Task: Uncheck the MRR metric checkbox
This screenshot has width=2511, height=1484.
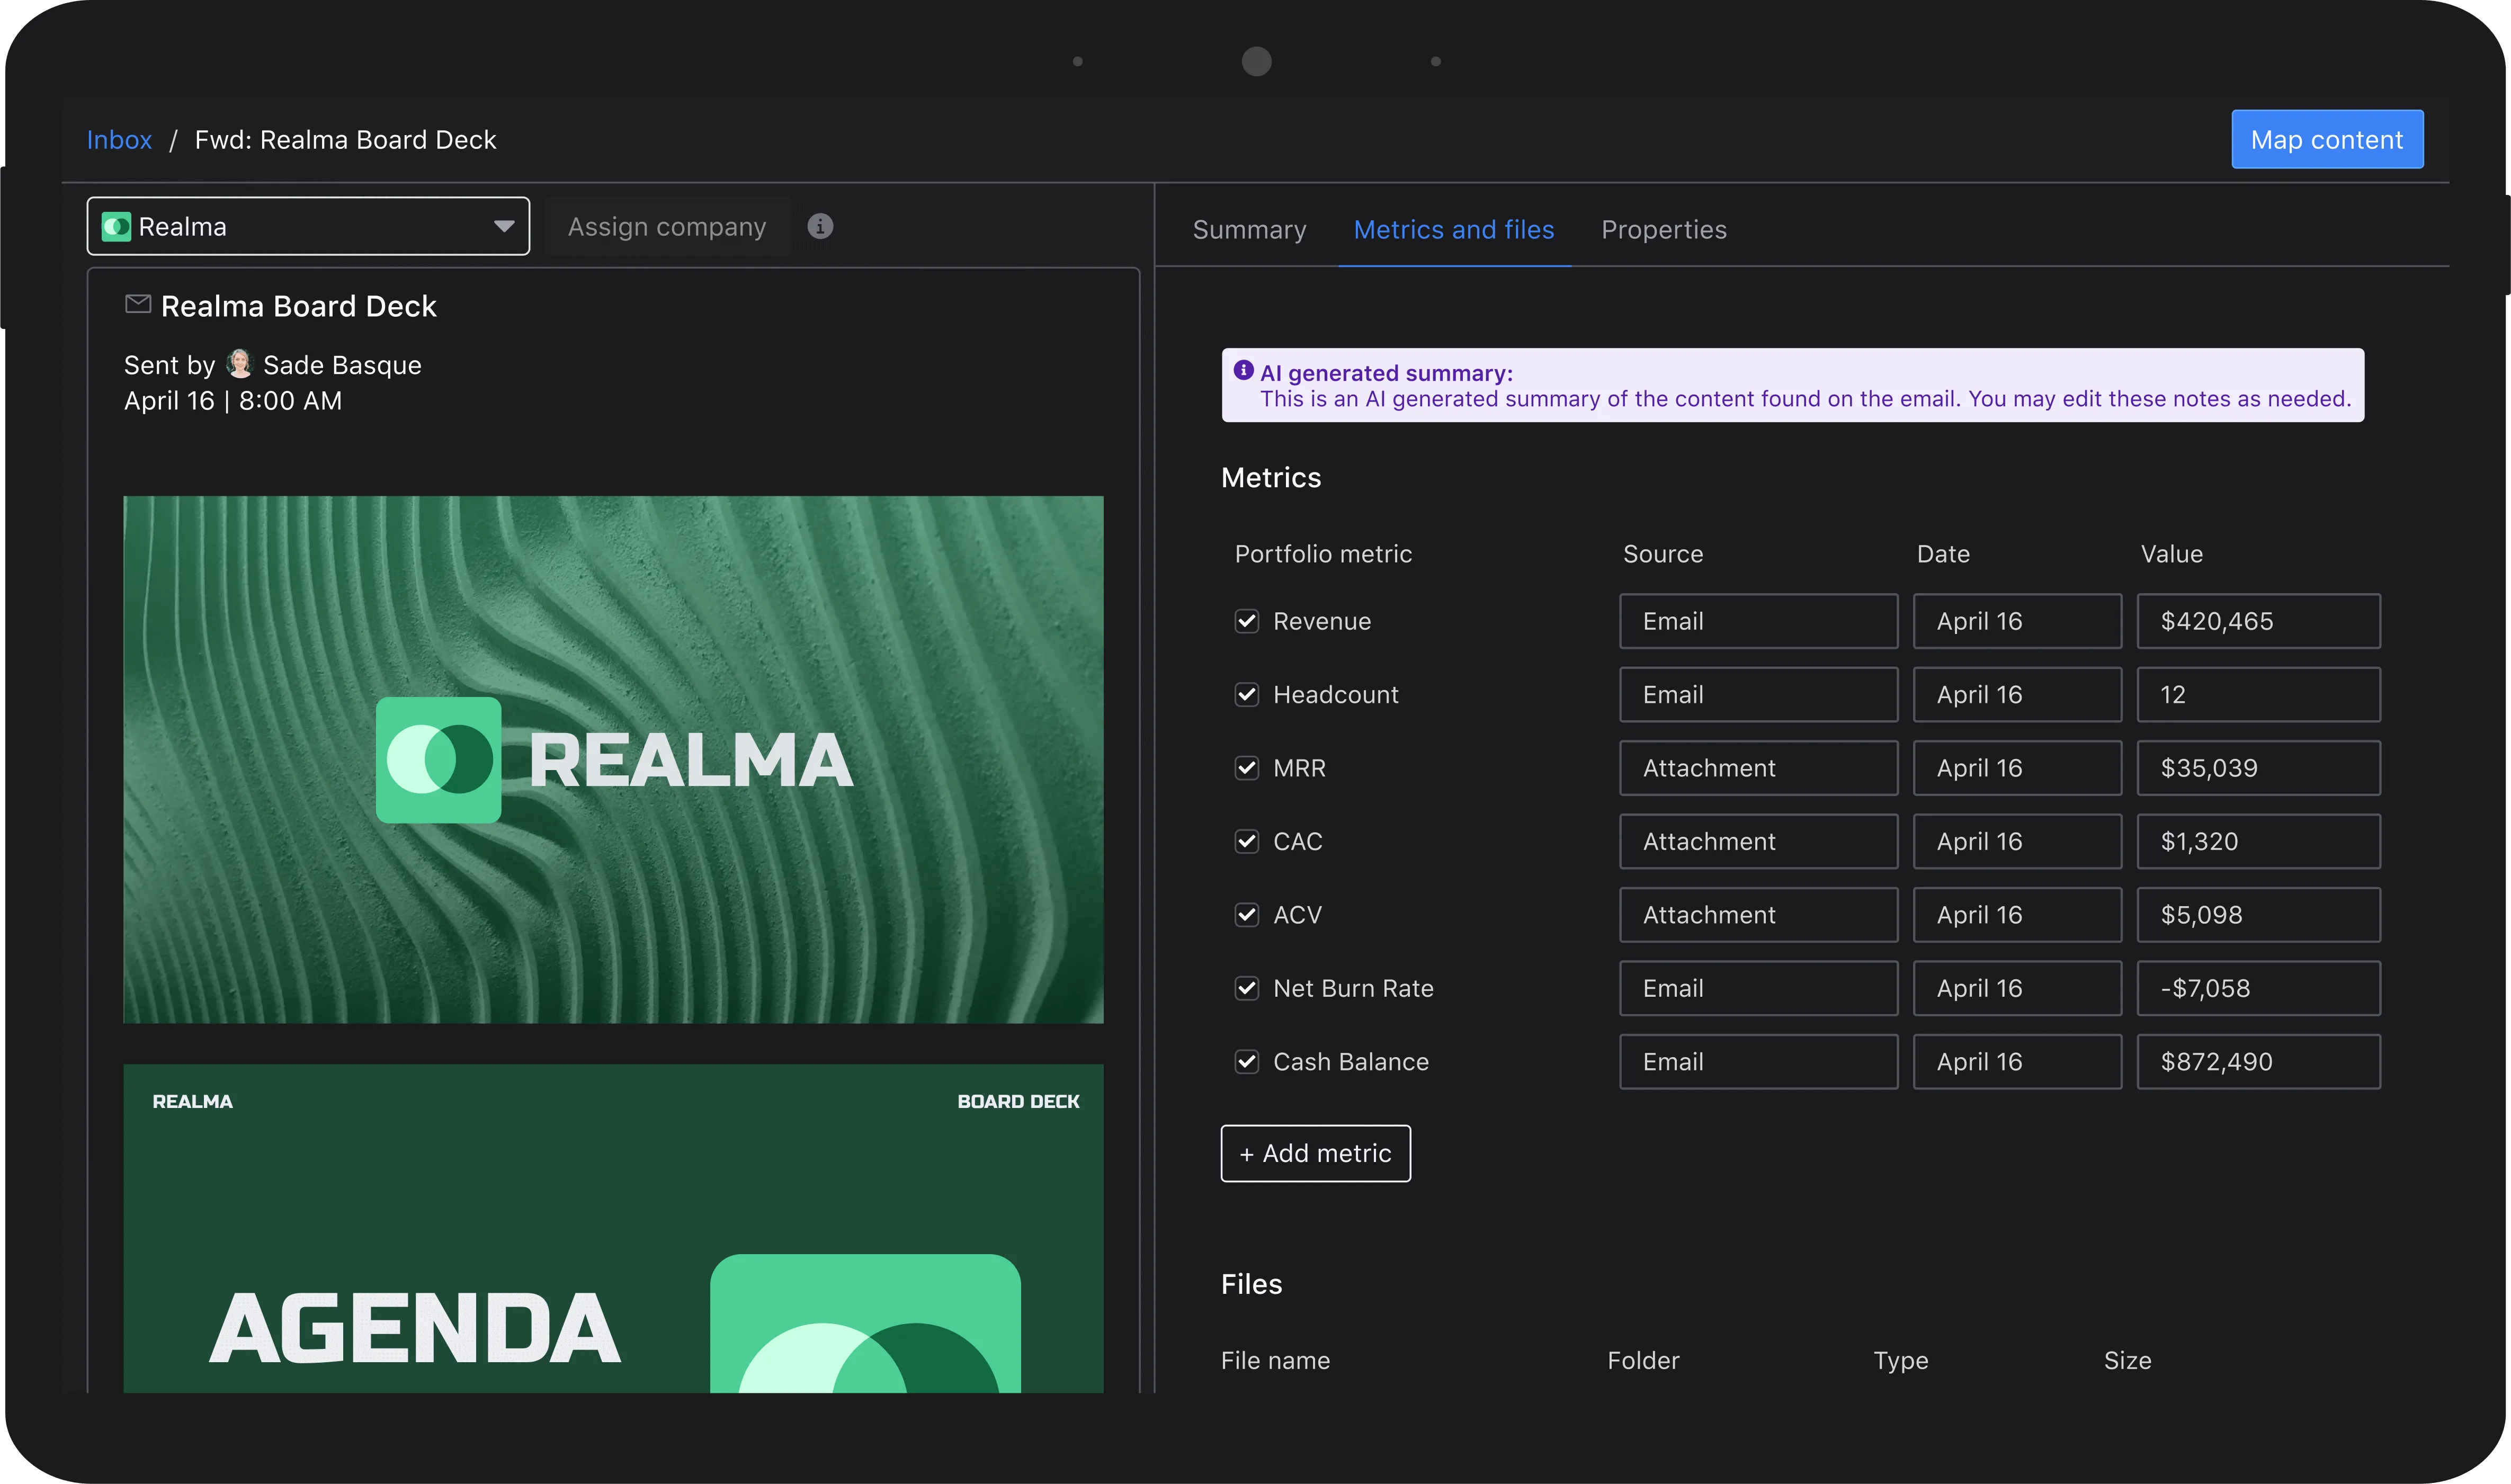Action: pyautogui.click(x=1246, y=768)
